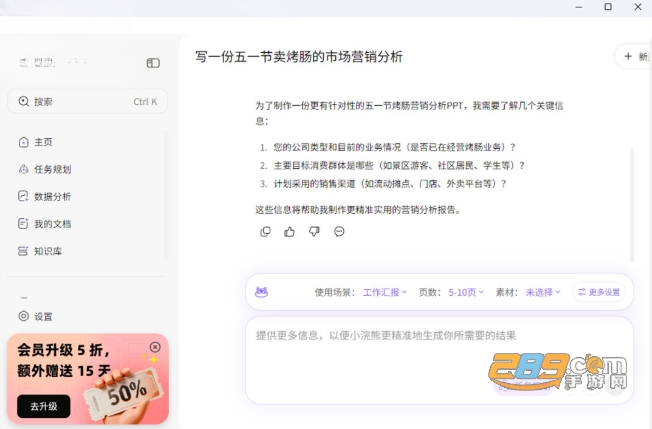Click the magnifier icon in search box
Image resolution: width=652 pixels, height=429 pixels.
24,101
